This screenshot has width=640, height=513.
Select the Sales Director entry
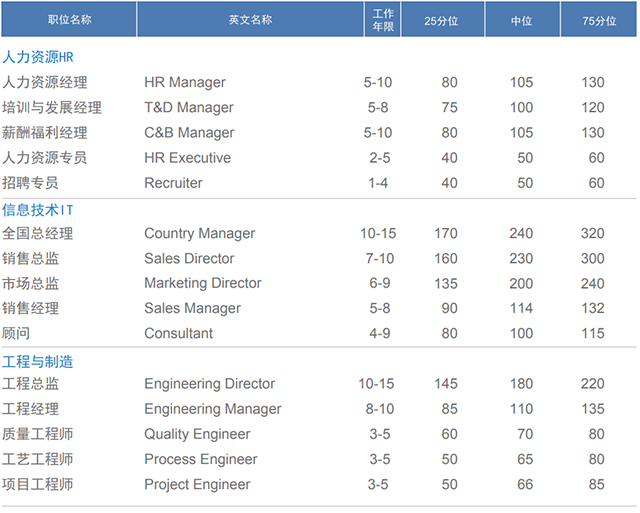189,258
